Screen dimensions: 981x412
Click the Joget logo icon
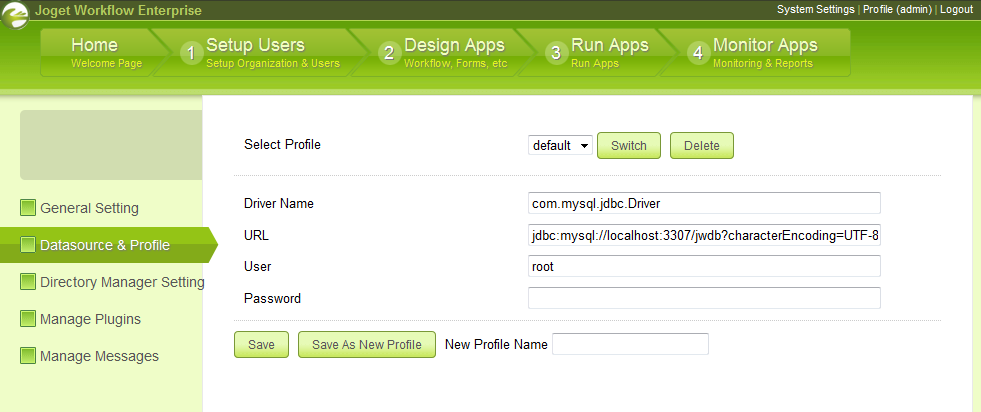tap(15, 14)
